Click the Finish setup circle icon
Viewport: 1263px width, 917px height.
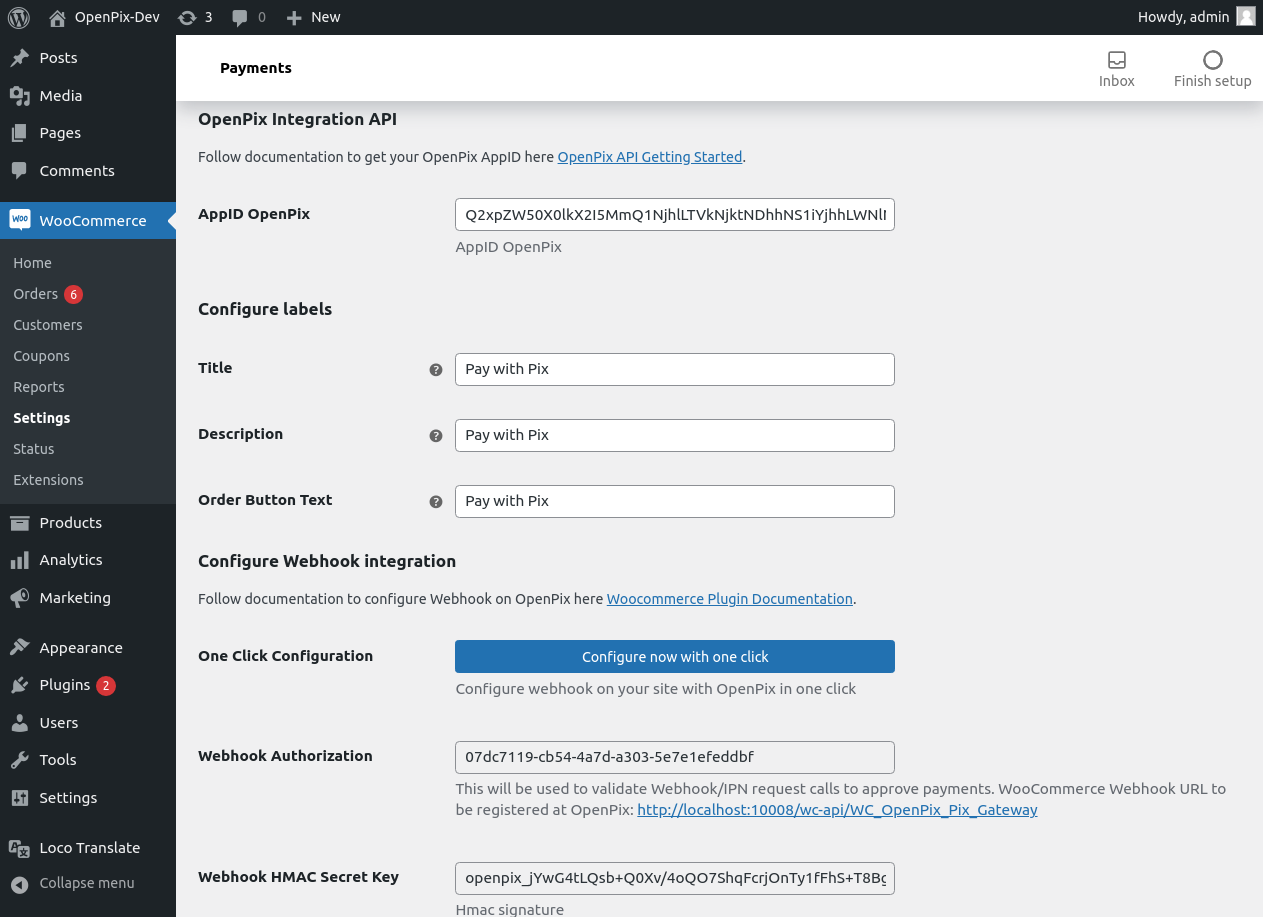click(1212, 60)
